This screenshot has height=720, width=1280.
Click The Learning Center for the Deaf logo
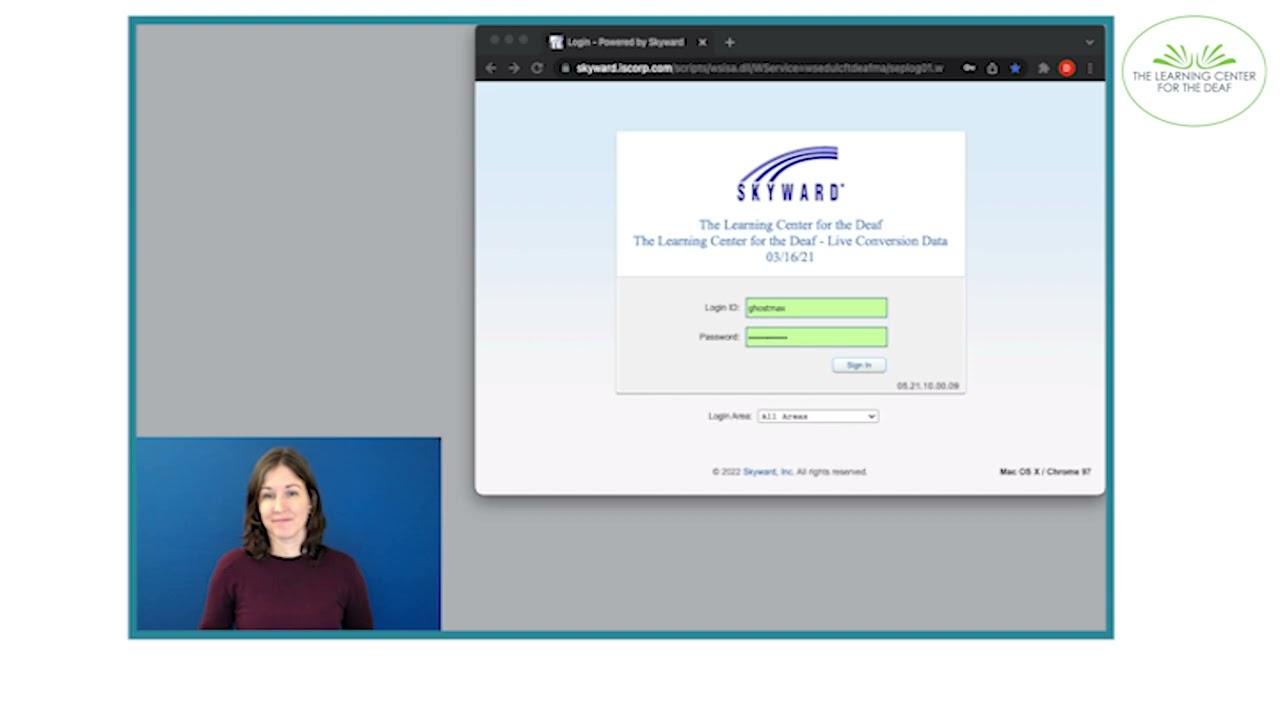[1194, 71]
